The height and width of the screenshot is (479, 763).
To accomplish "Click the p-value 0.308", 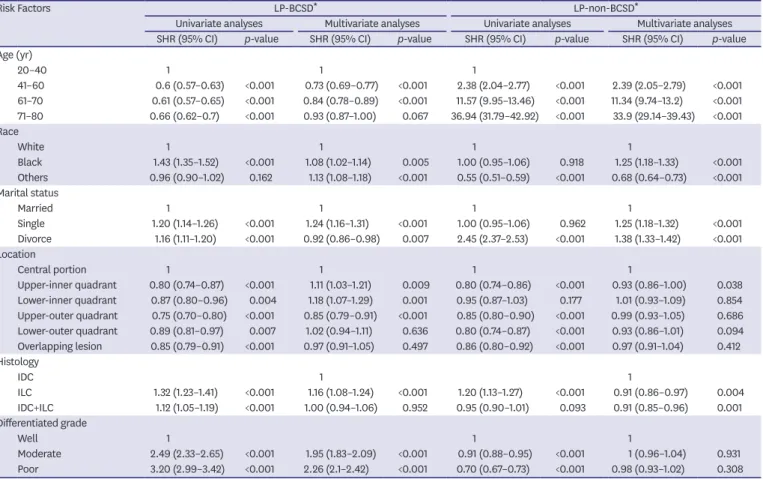I will 730,469.
